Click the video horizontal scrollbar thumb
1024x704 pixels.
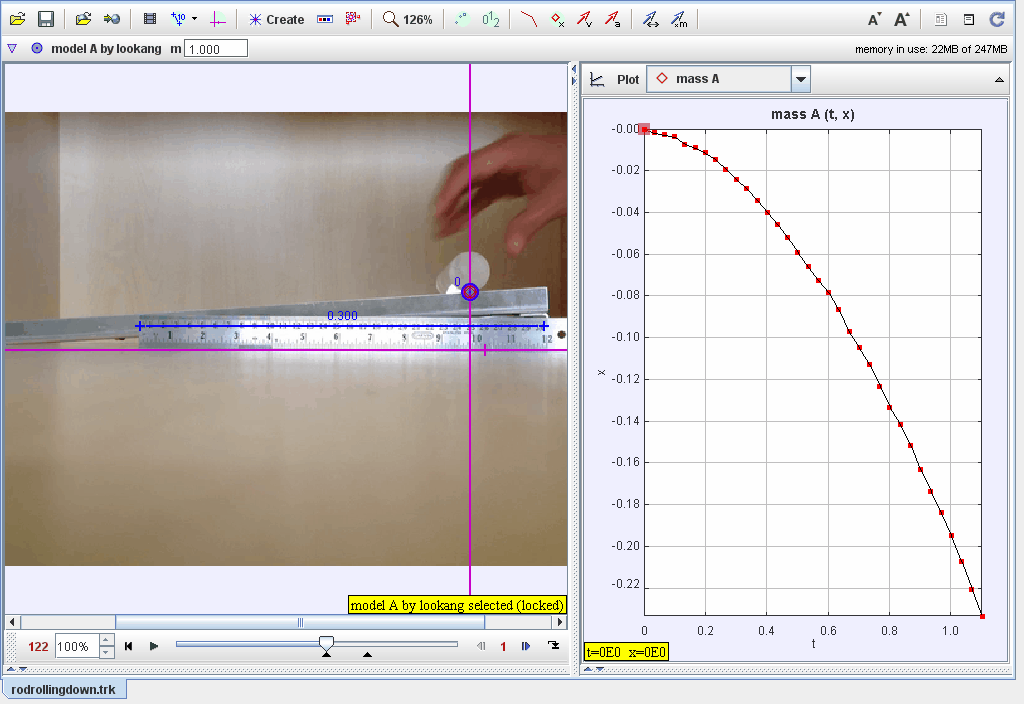300,622
